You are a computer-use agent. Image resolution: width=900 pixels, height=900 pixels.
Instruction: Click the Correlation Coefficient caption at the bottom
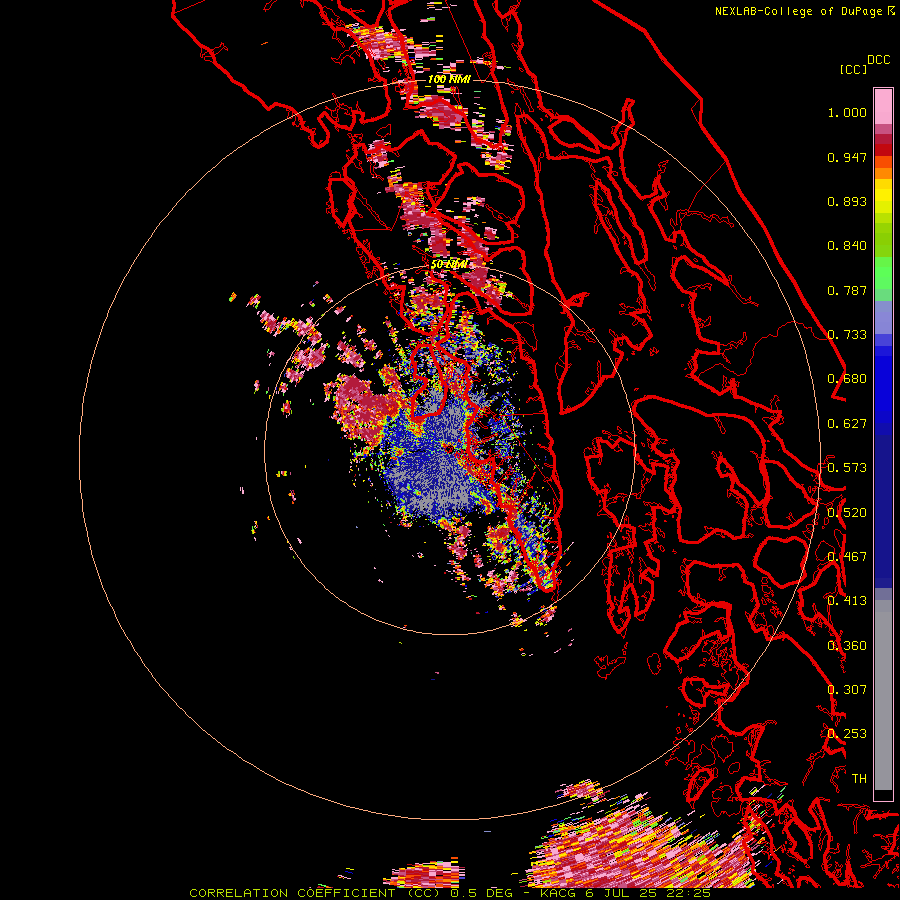click(449, 893)
